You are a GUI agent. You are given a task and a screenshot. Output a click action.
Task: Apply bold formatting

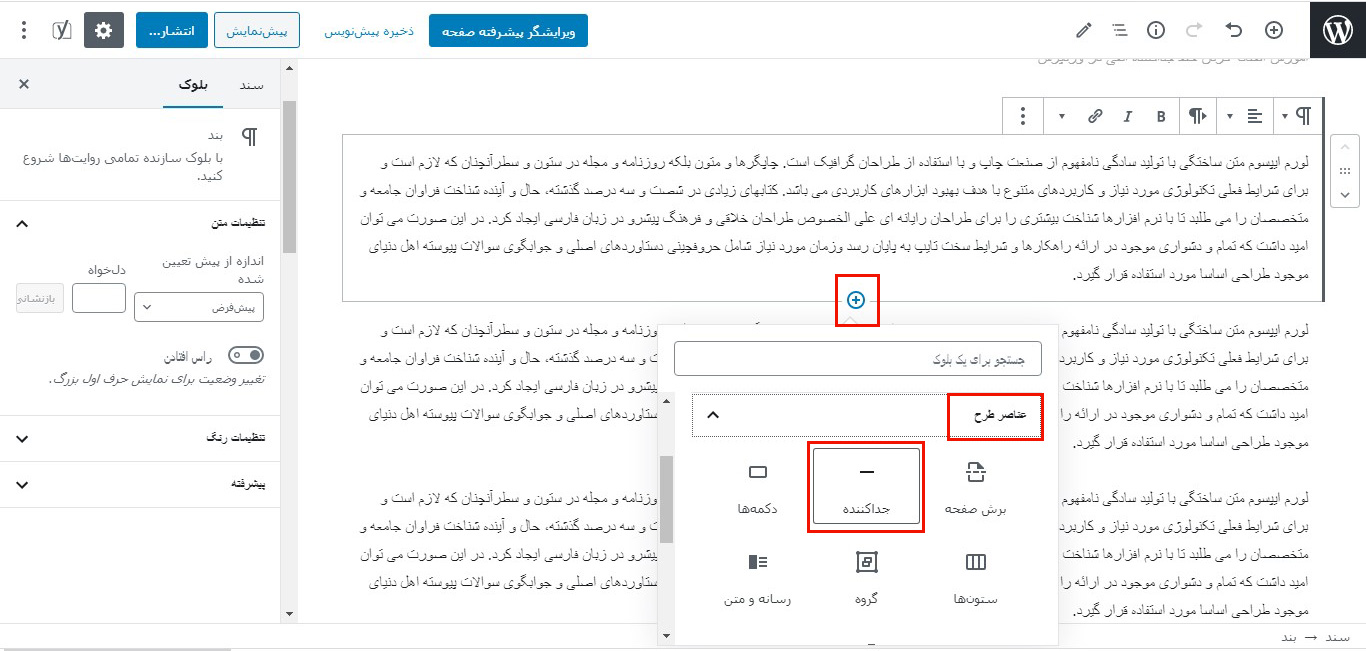click(x=1161, y=116)
